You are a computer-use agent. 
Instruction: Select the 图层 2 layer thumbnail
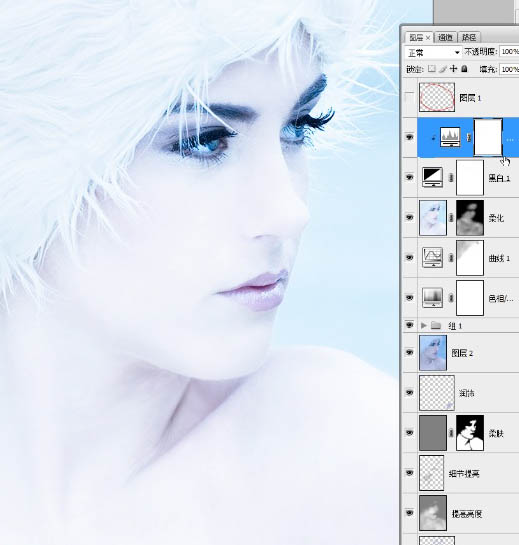pyautogui.click(x=433, y=352)
